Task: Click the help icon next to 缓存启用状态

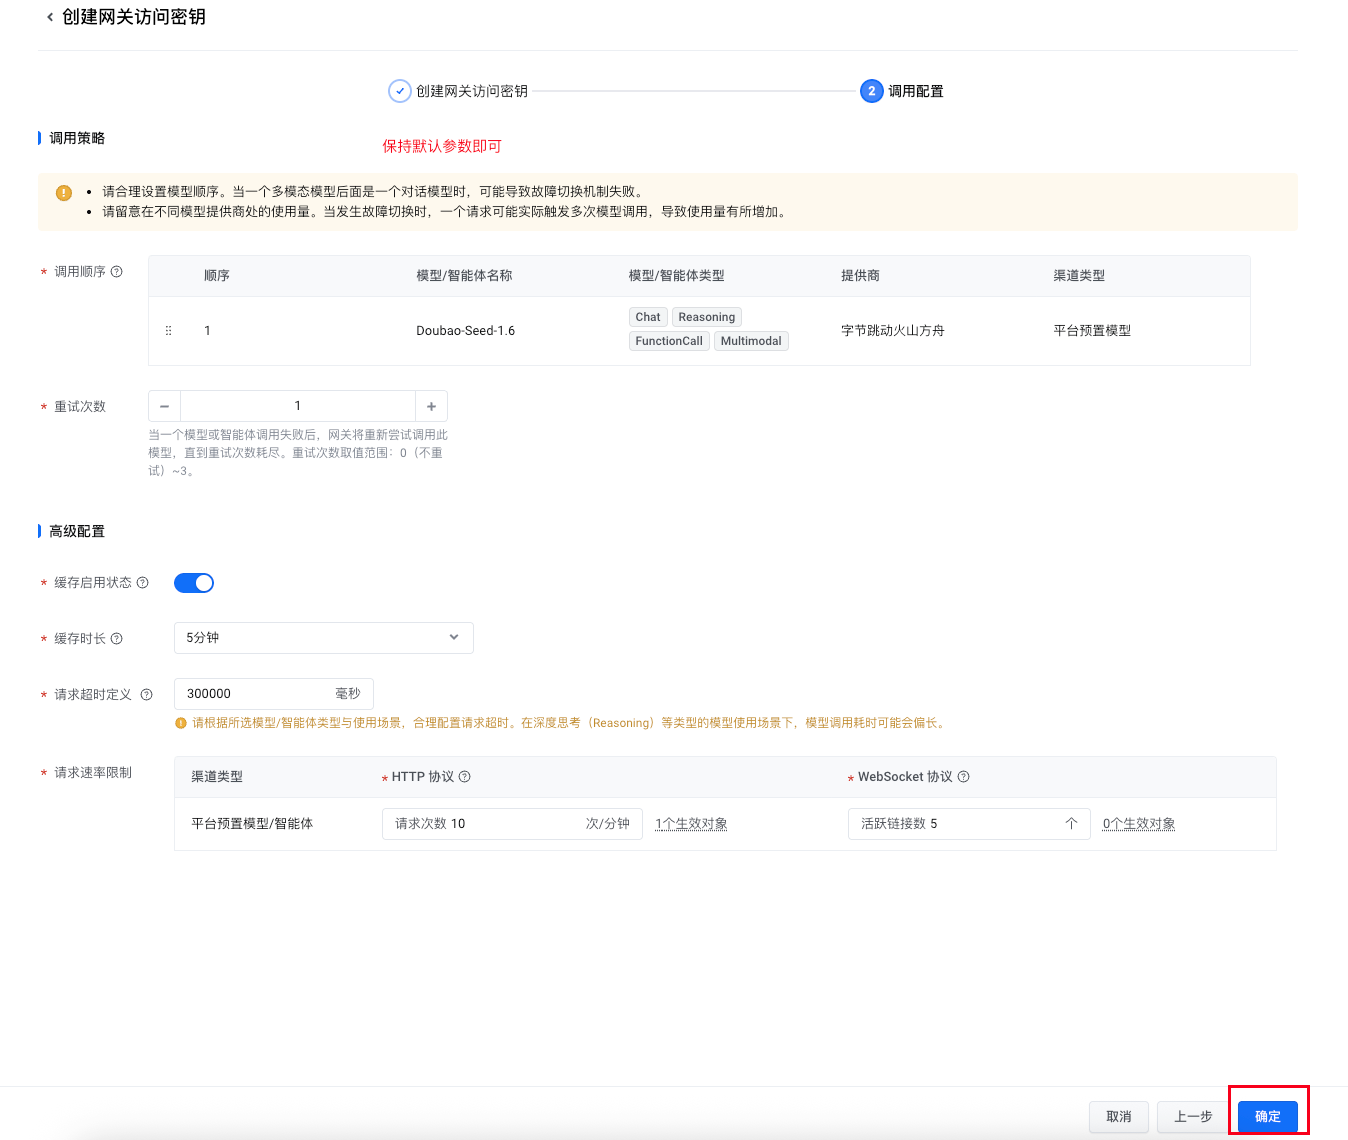Action: (x=143, y=583)
